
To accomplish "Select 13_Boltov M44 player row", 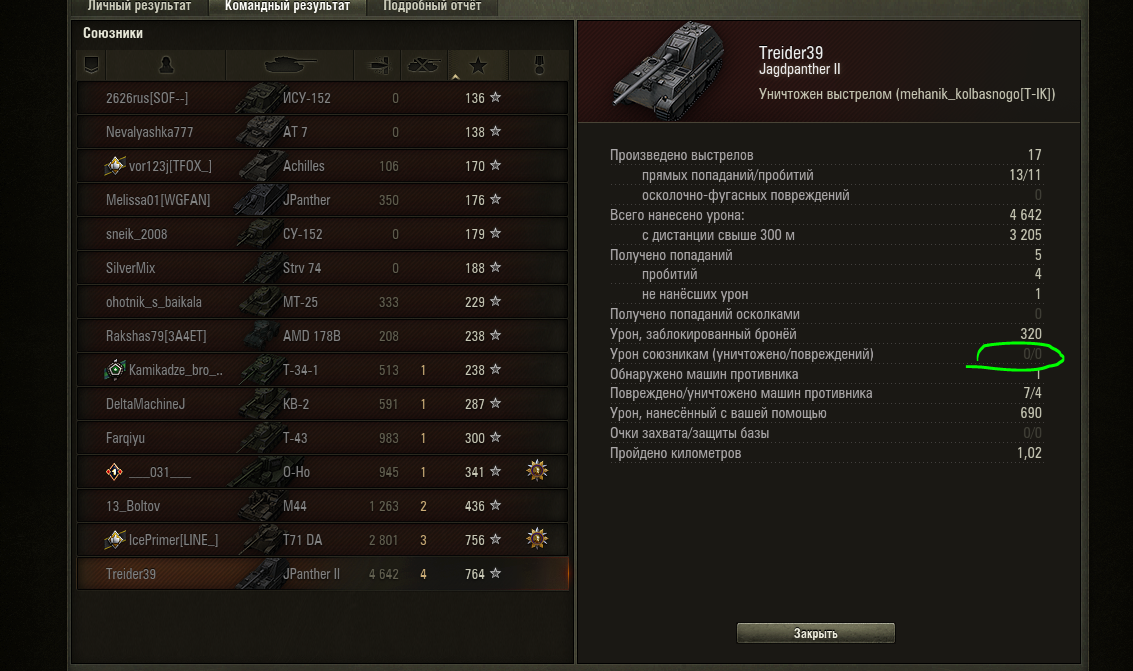I will point(323,506).
